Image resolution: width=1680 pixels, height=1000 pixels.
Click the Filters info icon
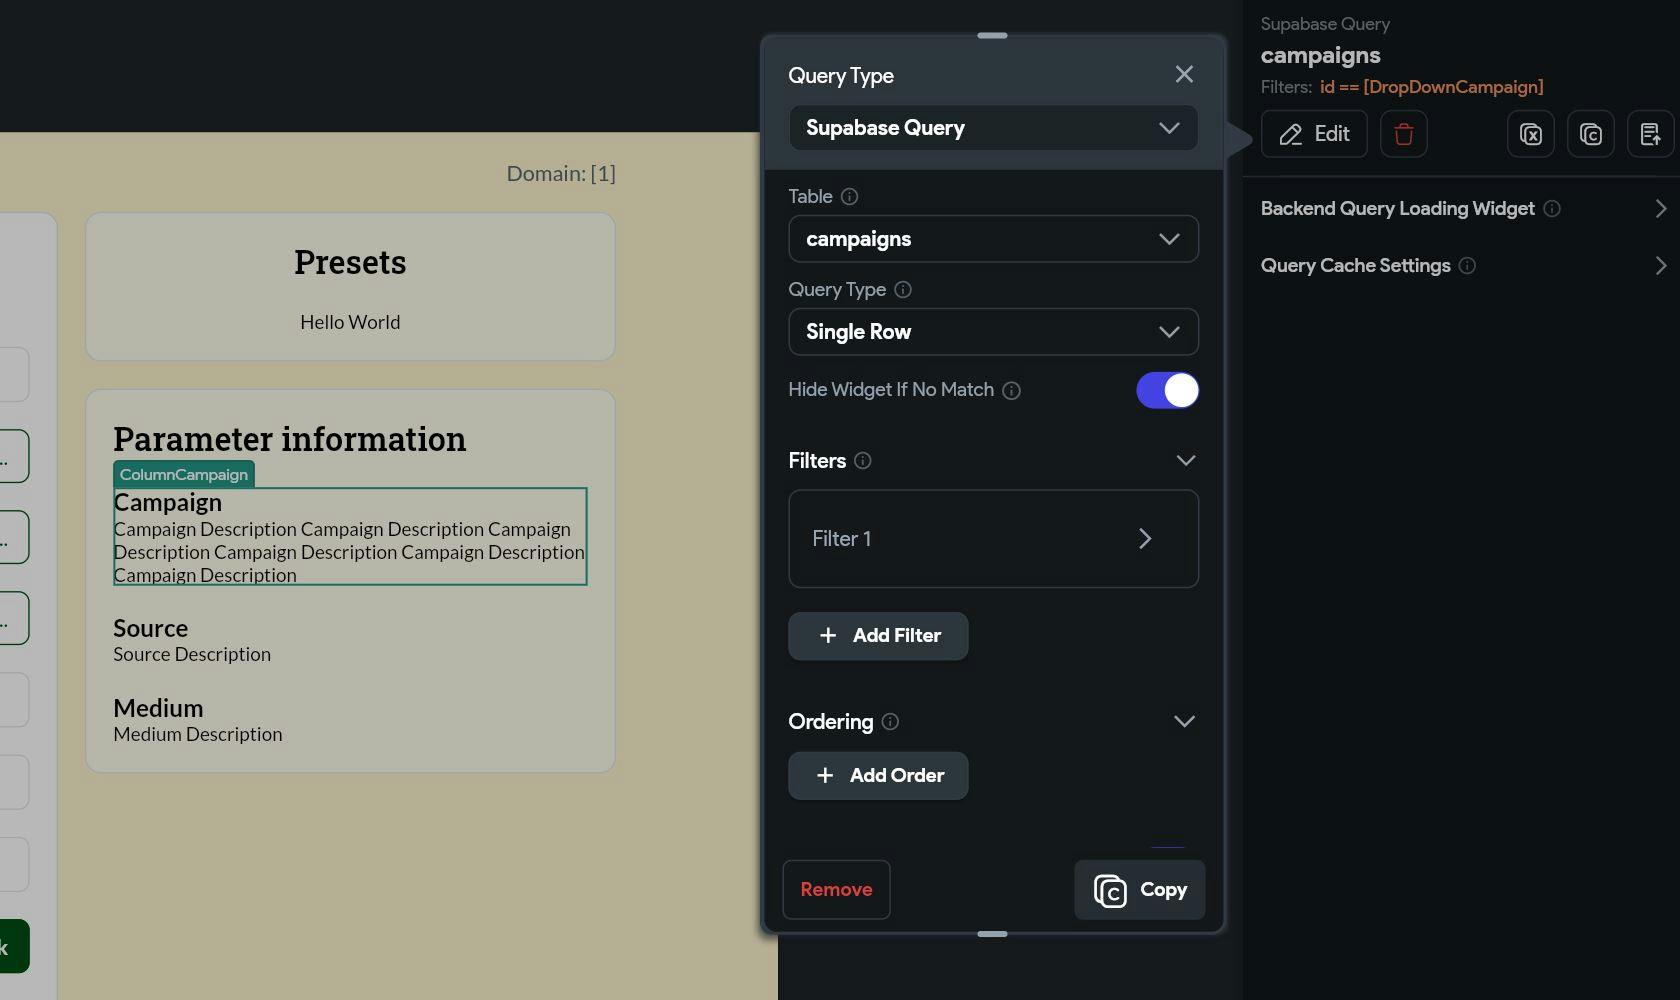pyautogui.click(x=862, y=461)
